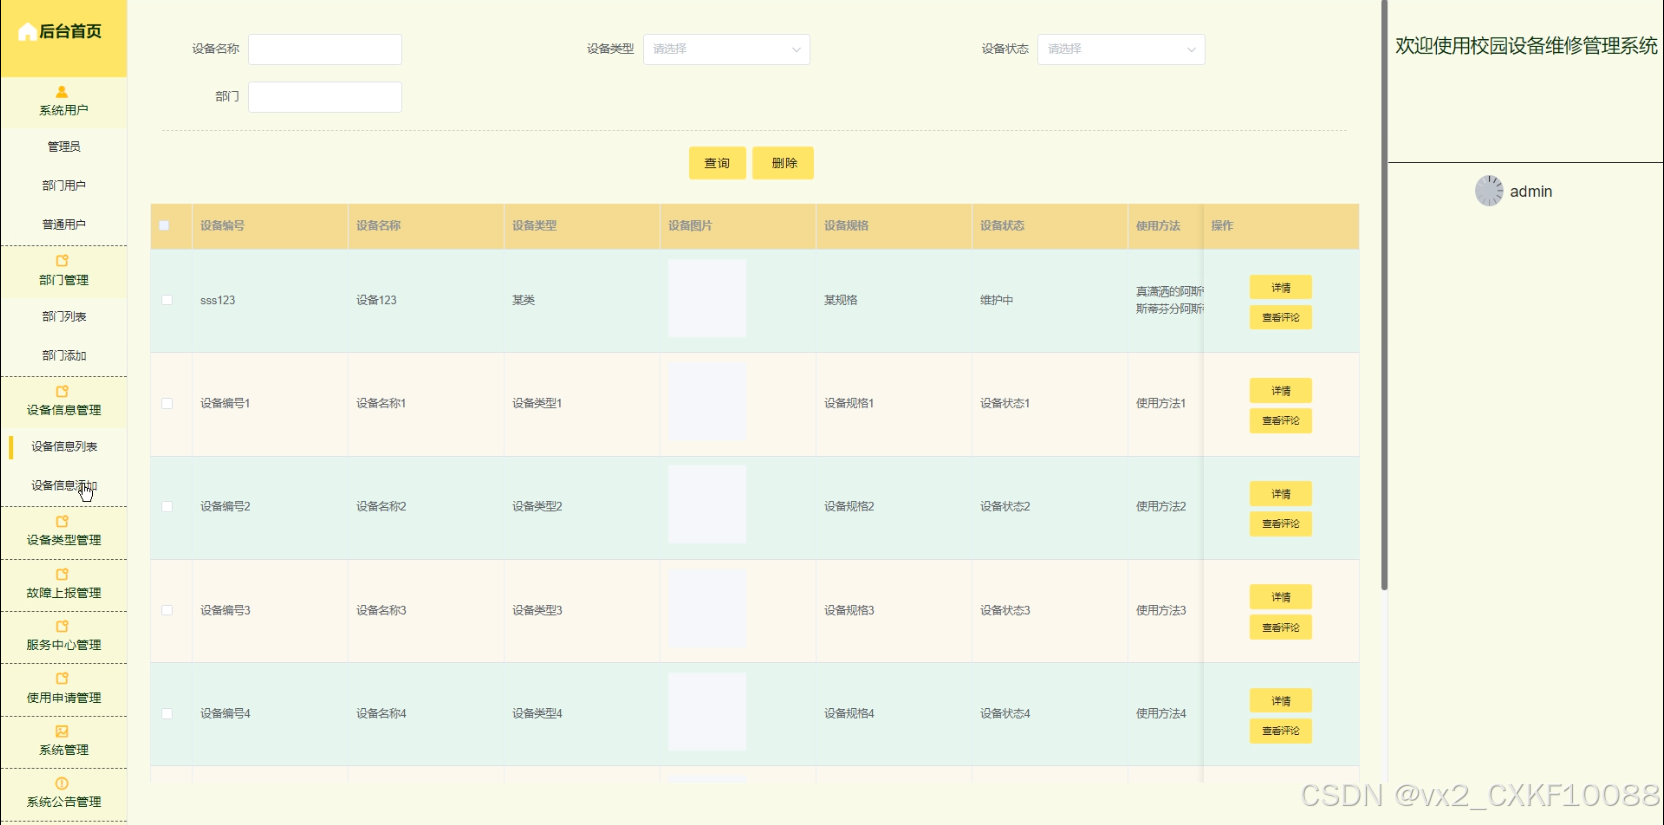
Task: Click the 设备名称 search input field
Action: click(x=325, y=49)
